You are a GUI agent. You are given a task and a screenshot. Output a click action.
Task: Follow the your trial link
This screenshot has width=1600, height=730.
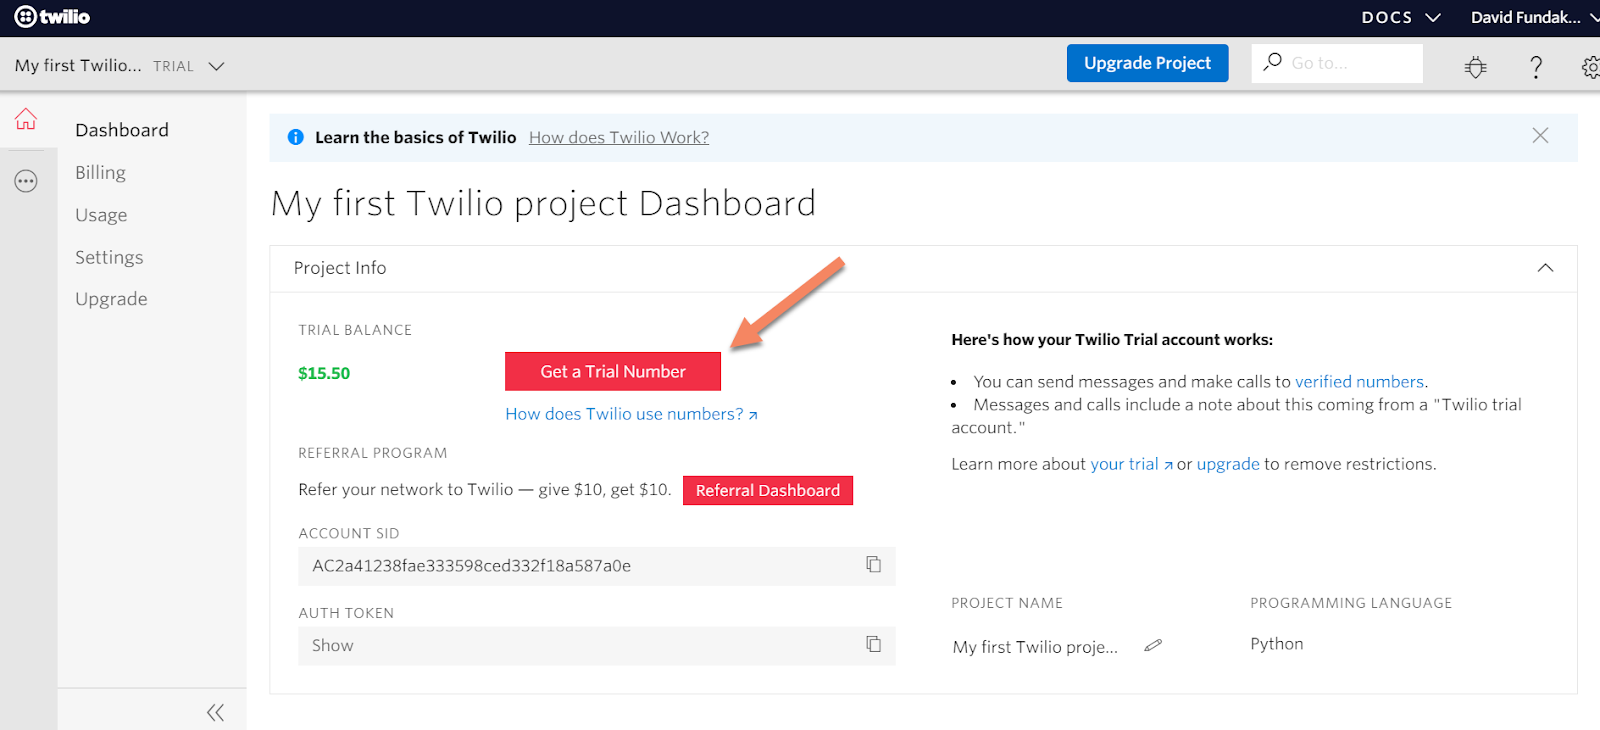pyautogui.click(x=1131, y=464)
